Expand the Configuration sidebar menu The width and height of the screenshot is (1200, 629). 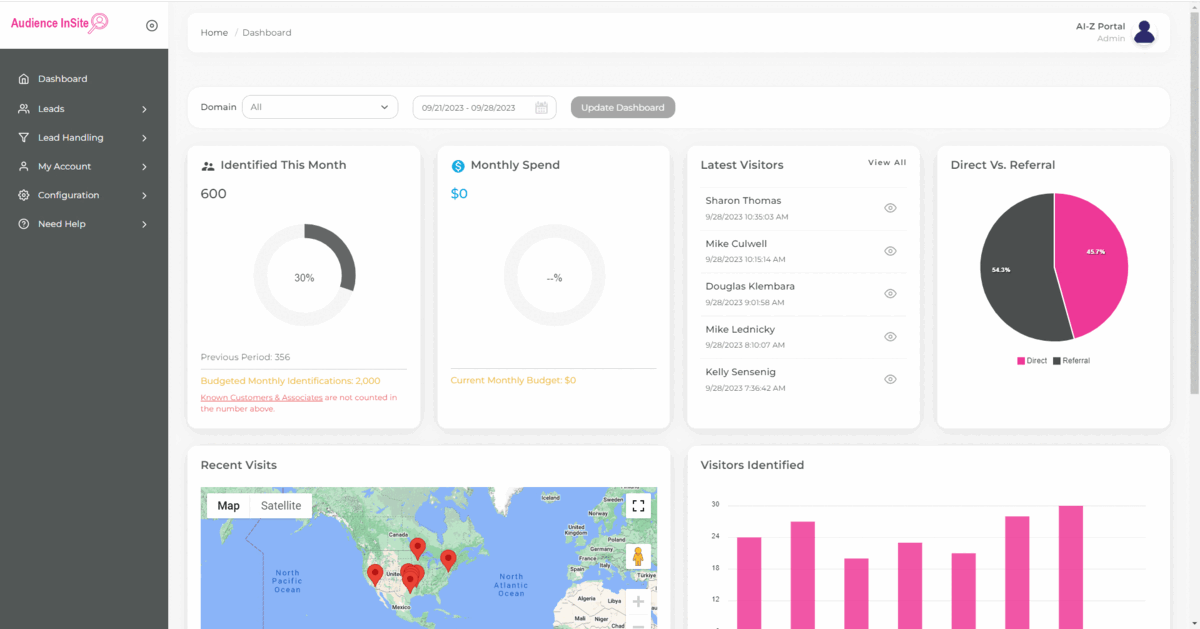tap(83, 196)
